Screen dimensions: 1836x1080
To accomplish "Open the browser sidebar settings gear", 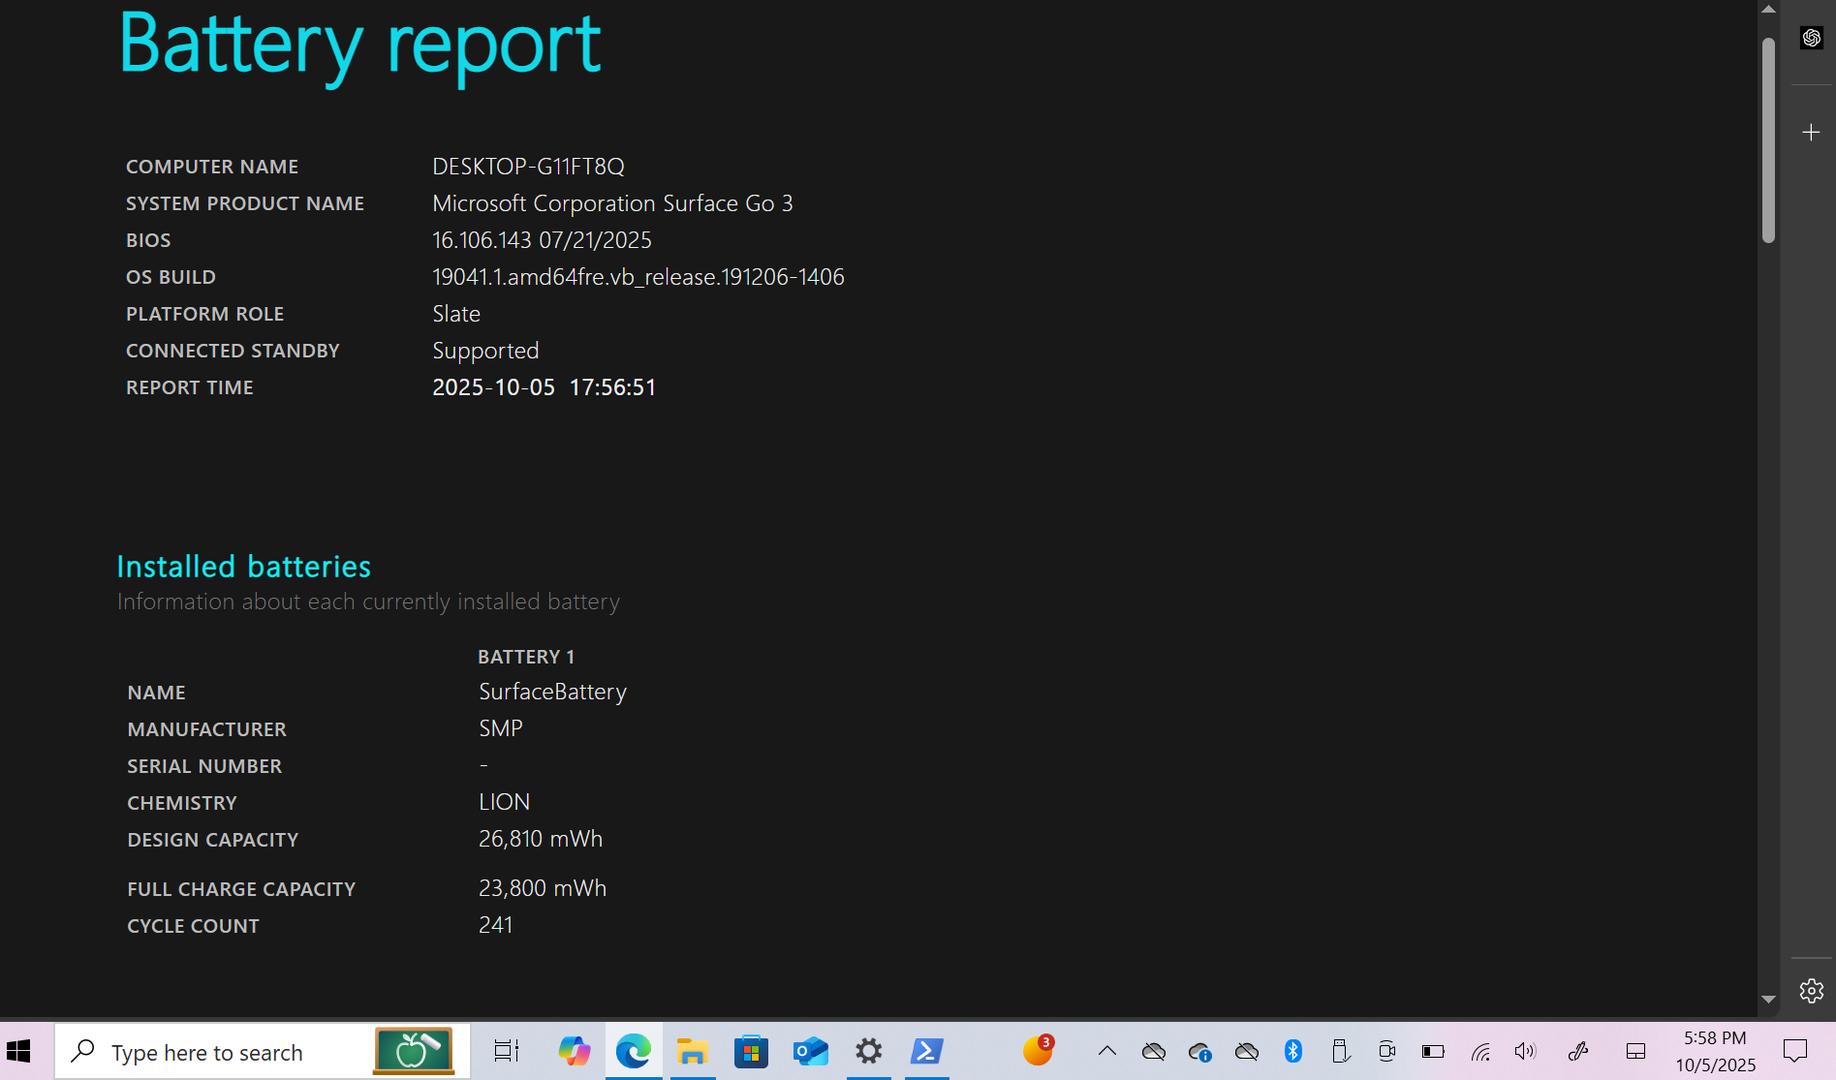I will (1811, 991).
